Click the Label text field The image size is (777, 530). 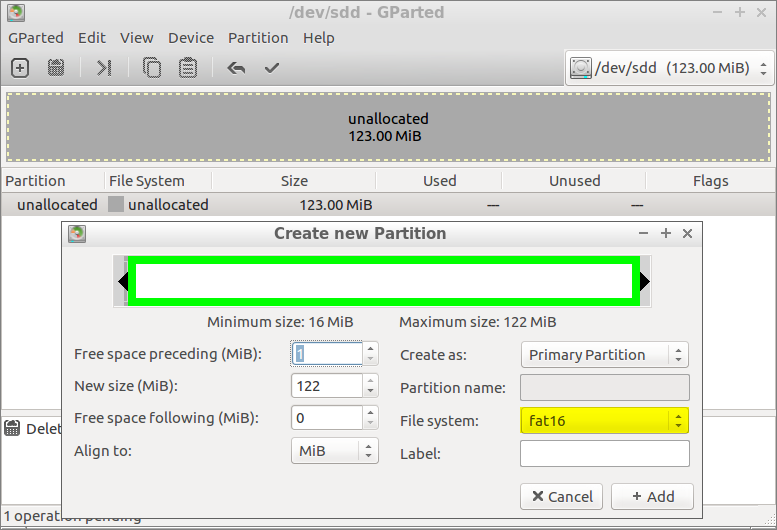[605, 454]
